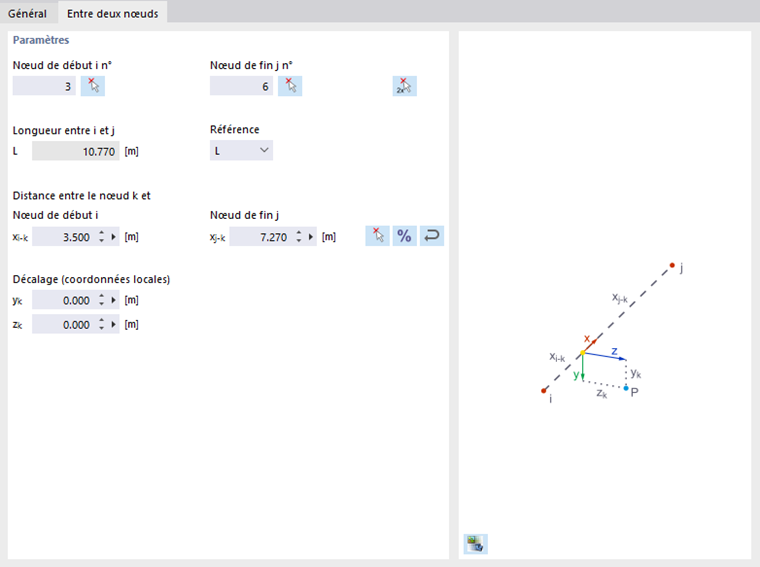Click 'Distance entre le nœud k et' label
The image size is (760, 567).
tap(81, 196)
